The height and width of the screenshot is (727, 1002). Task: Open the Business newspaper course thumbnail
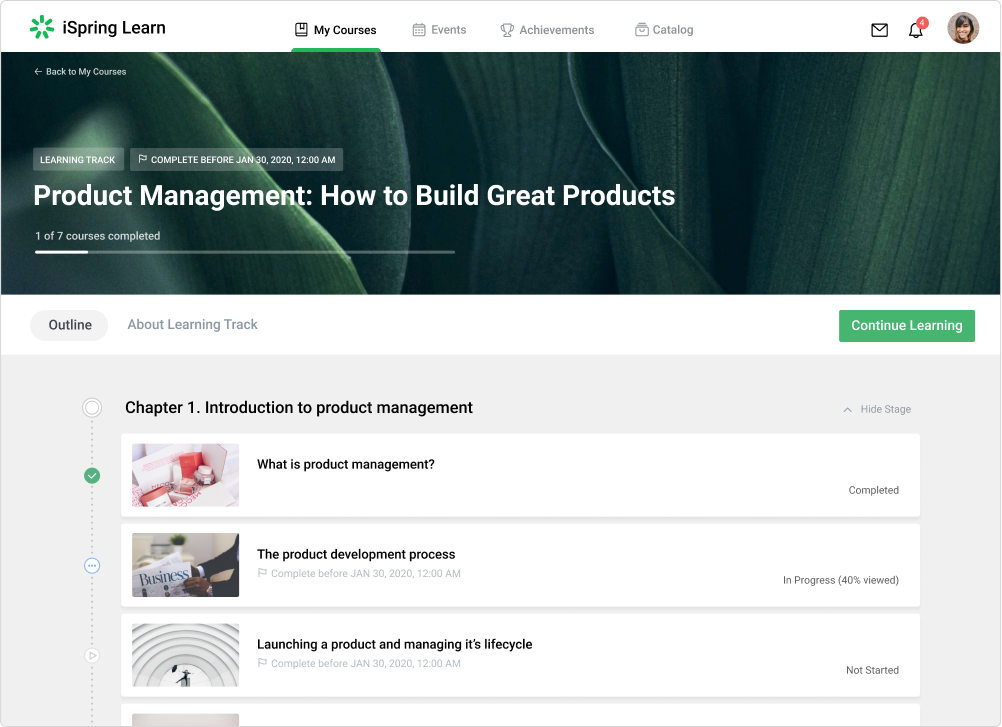[185, 565]
